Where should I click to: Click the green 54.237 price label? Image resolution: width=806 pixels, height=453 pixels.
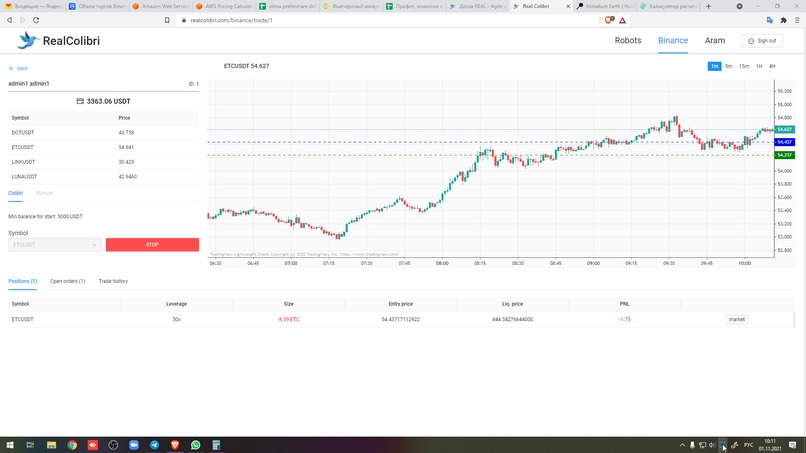click(784, 155)
